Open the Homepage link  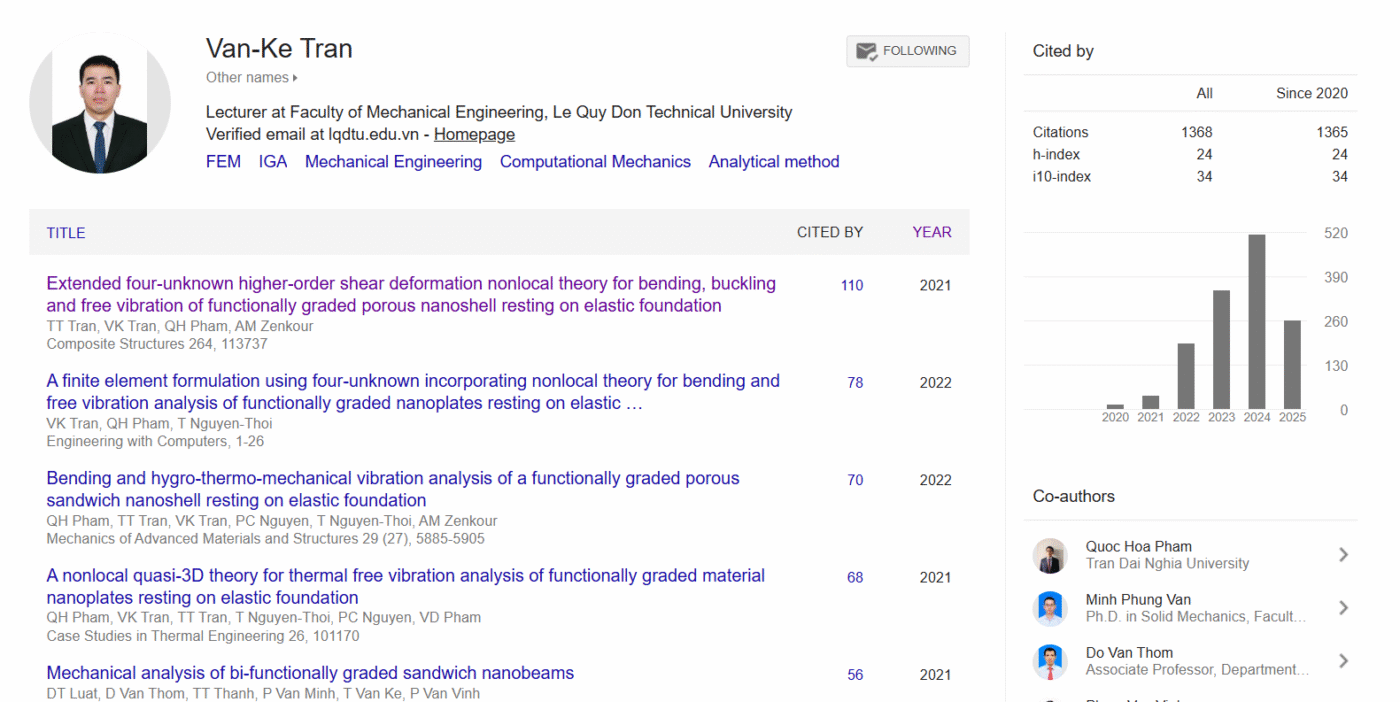pyautogui.click(x=474, y=134)
